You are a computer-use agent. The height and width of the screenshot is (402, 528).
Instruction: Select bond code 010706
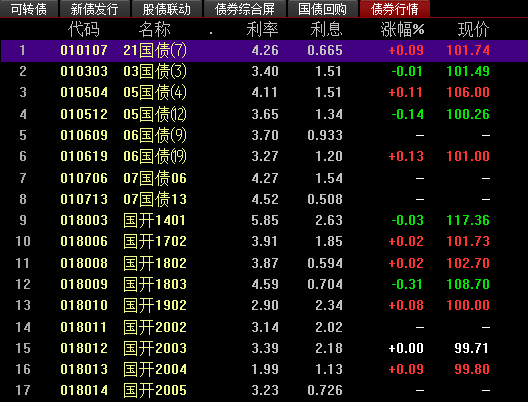pyautogui.click(x=84, y=178)
